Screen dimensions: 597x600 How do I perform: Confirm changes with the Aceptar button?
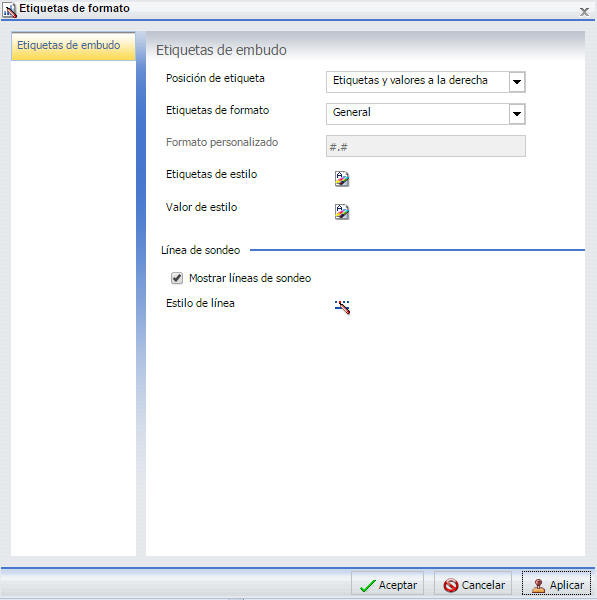tap(387, 585)
